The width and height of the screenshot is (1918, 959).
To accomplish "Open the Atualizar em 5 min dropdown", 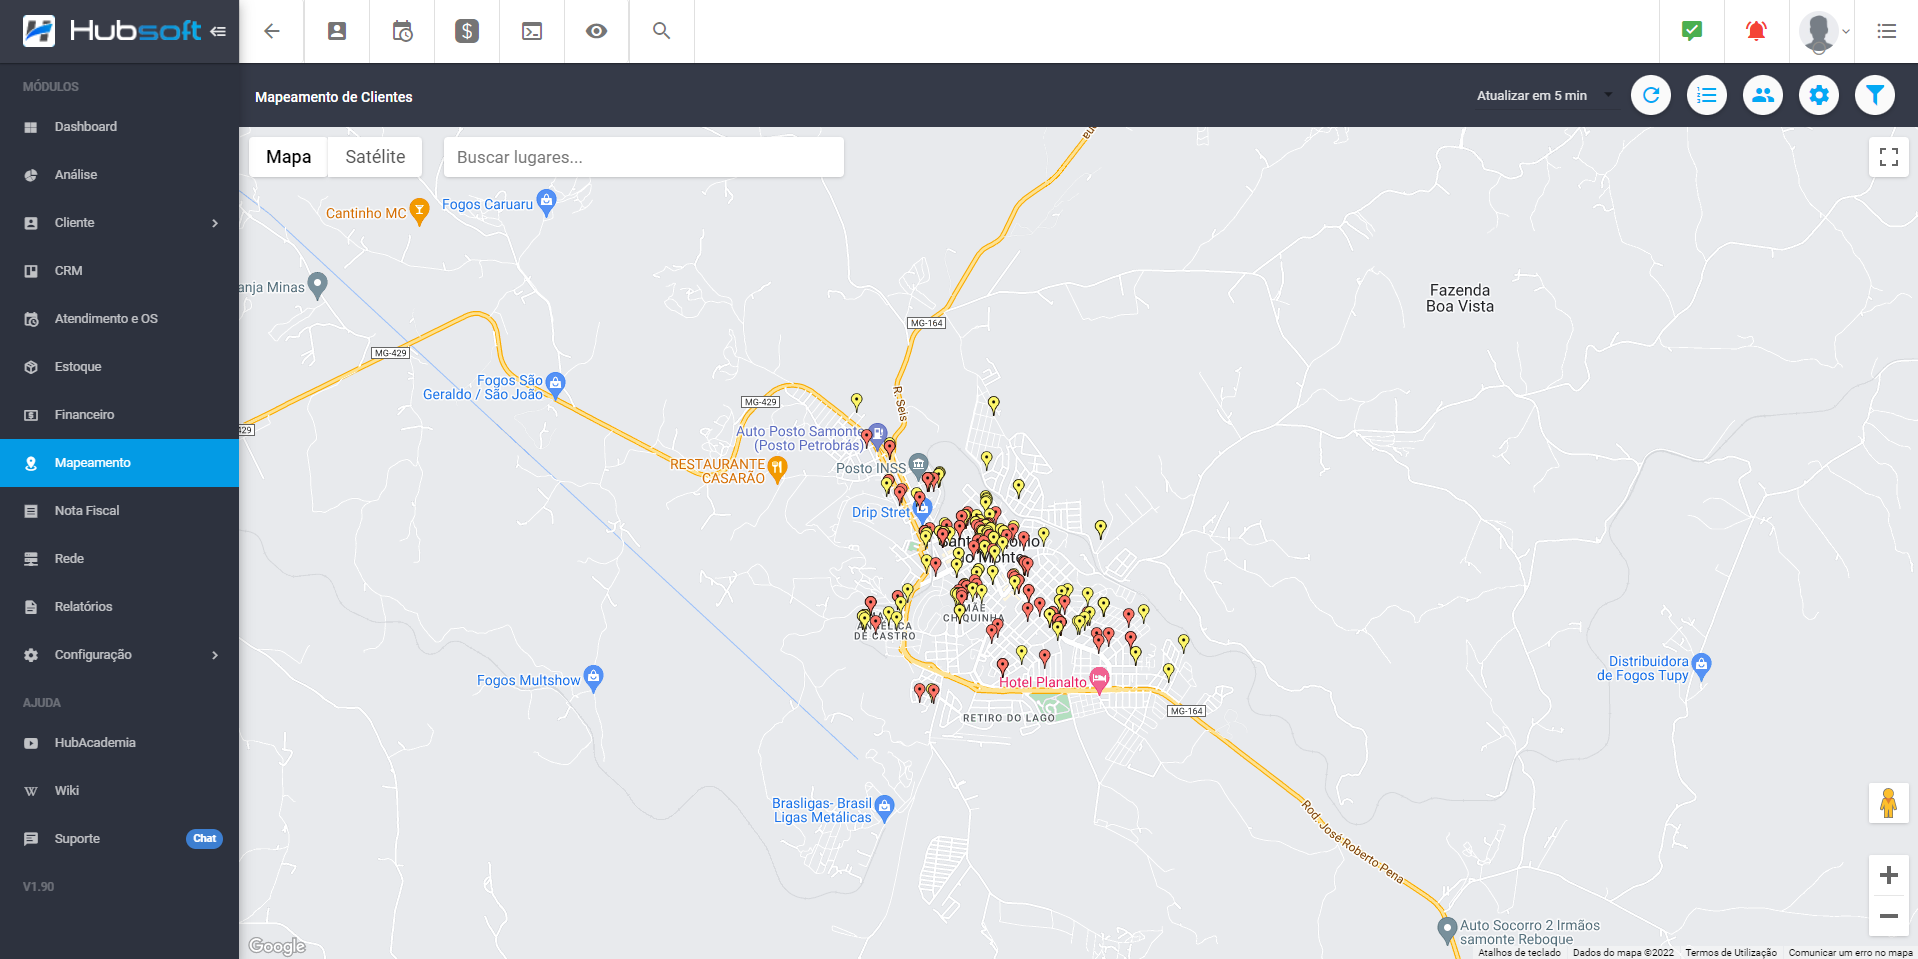I will click(x=1545, y=95).
